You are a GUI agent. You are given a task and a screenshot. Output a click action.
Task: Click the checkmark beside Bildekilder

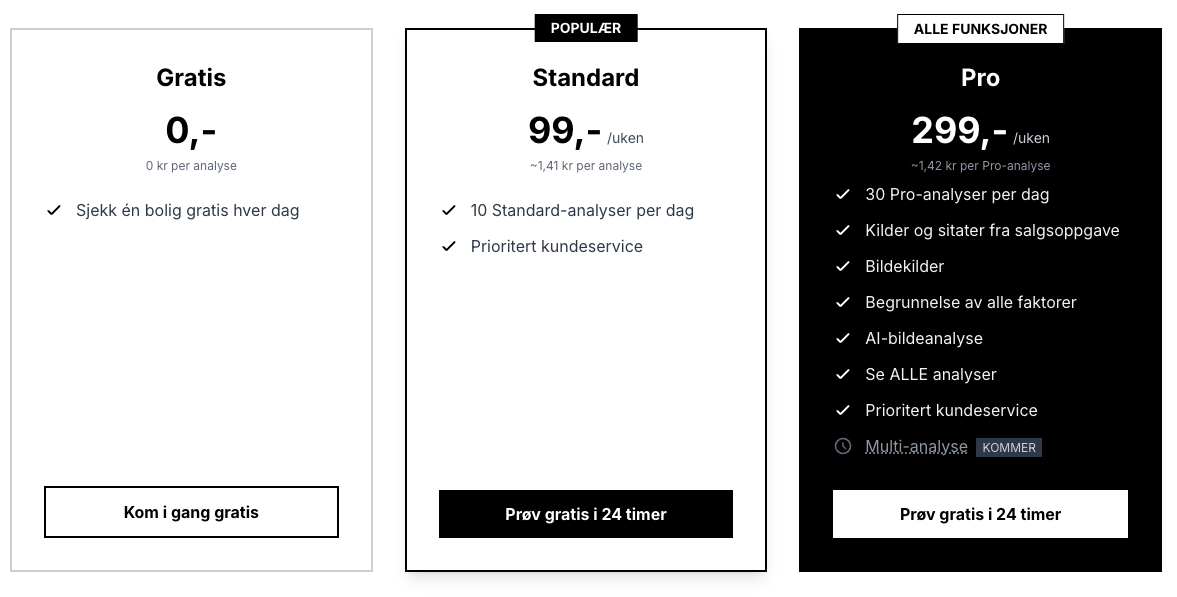843,266
